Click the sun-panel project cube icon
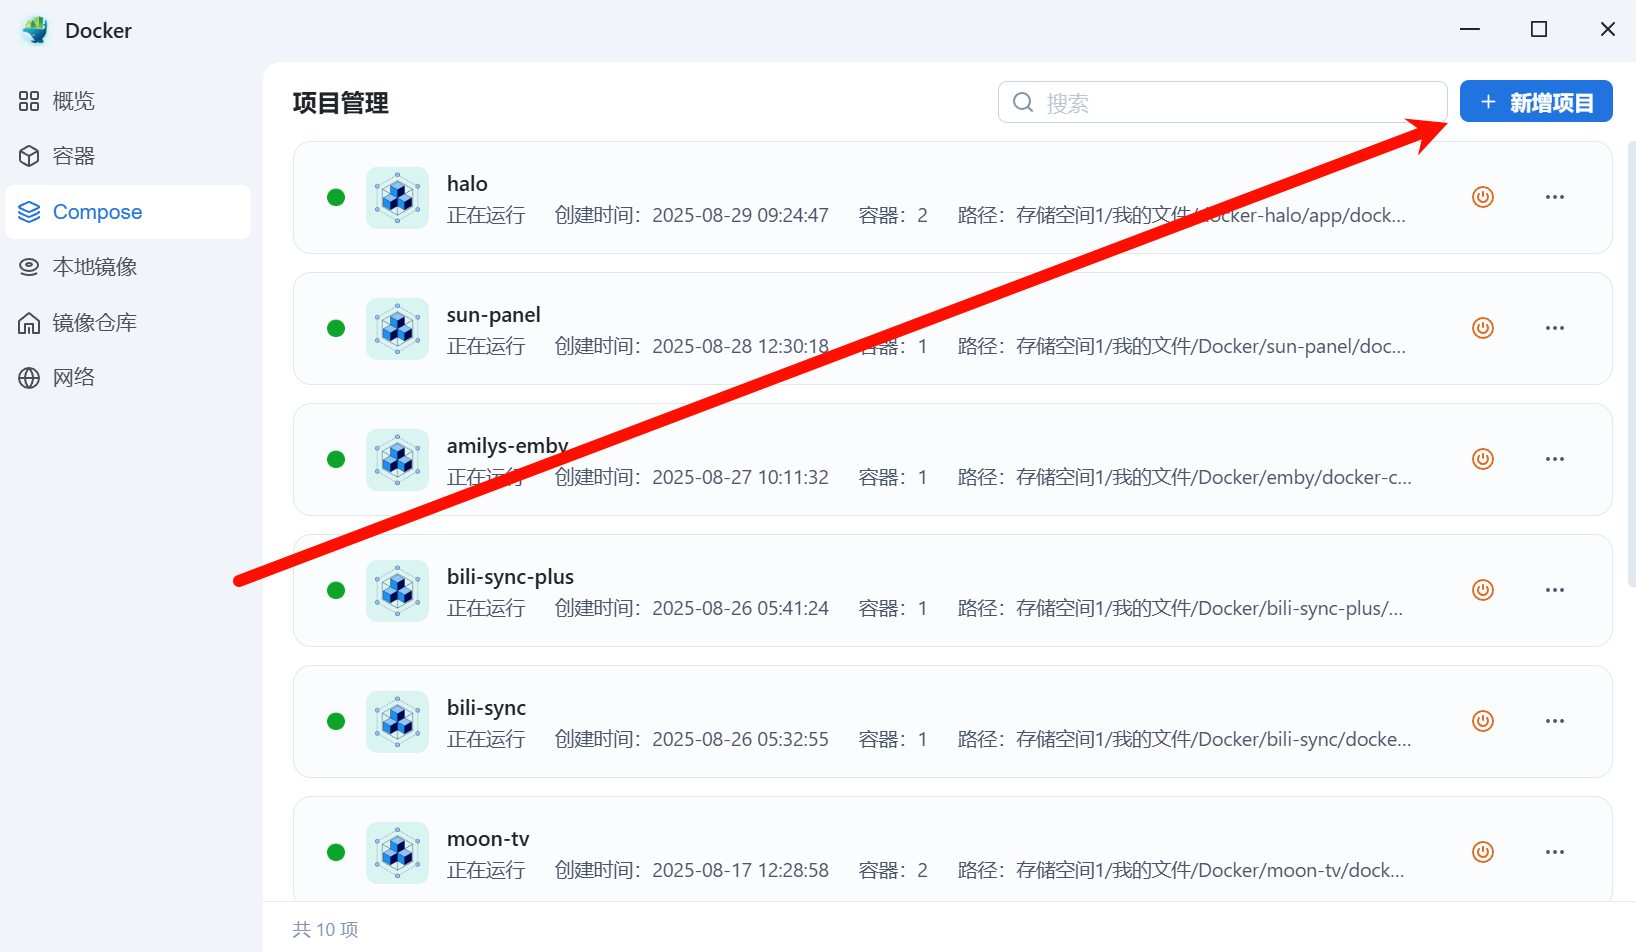Screen dimensions: 1636x952 tap(397, 329)
